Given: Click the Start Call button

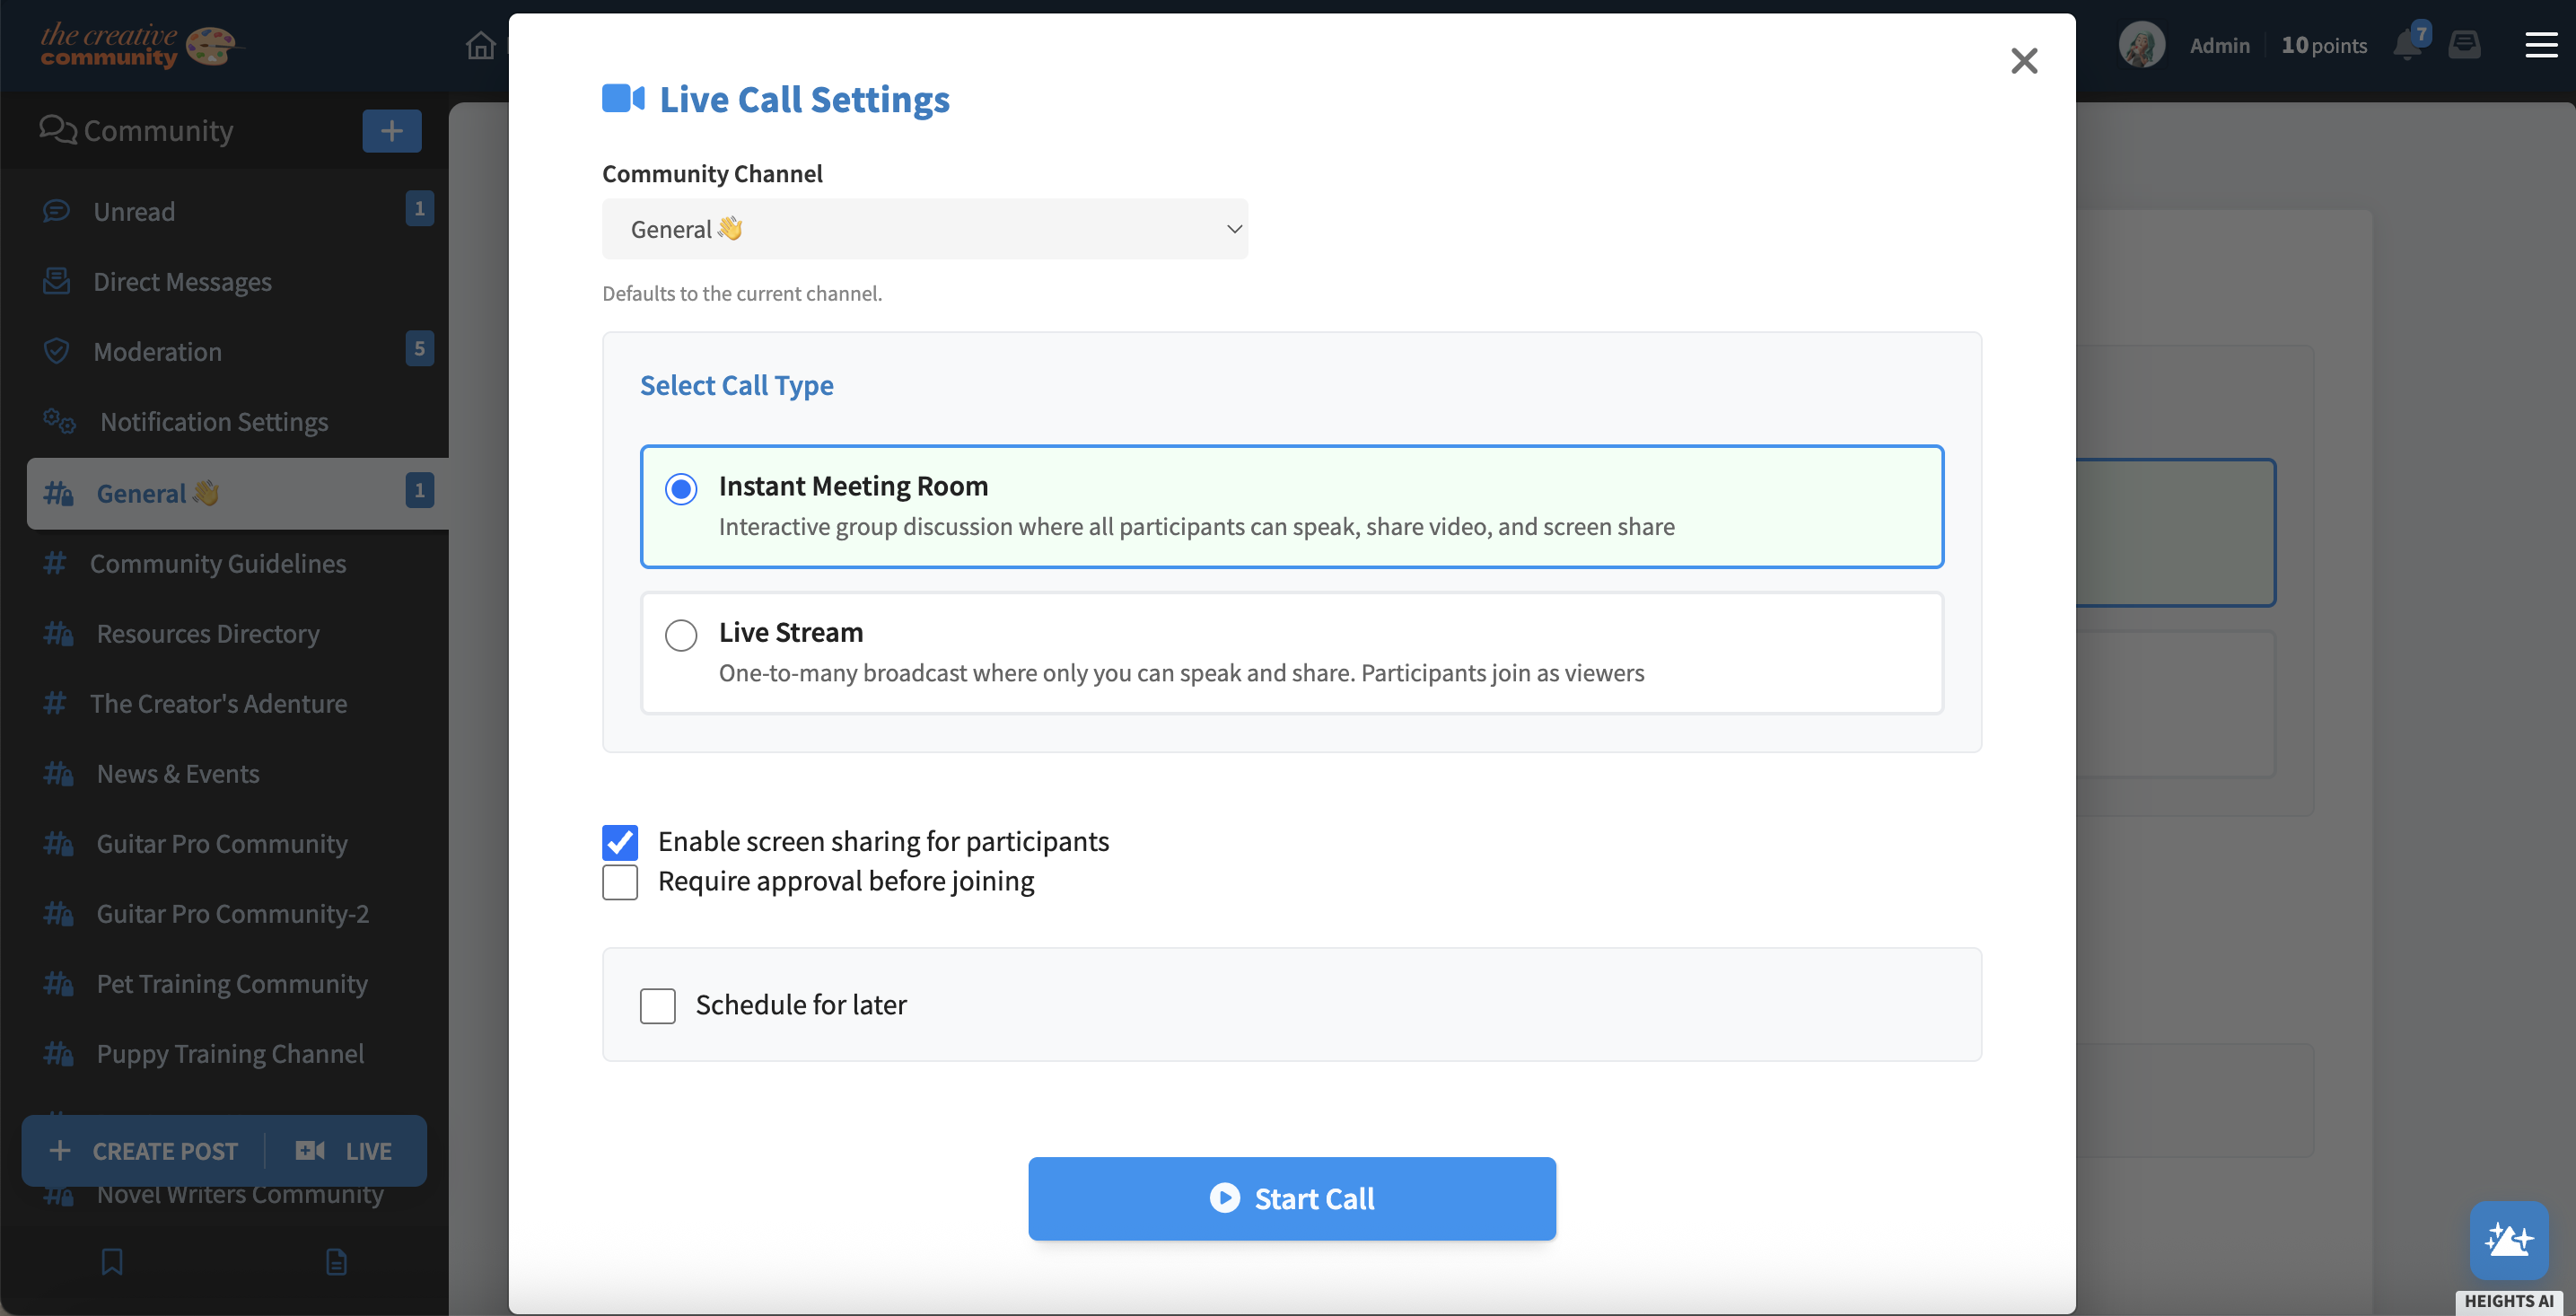Looking at the screenshot, I should 1292,1198.
